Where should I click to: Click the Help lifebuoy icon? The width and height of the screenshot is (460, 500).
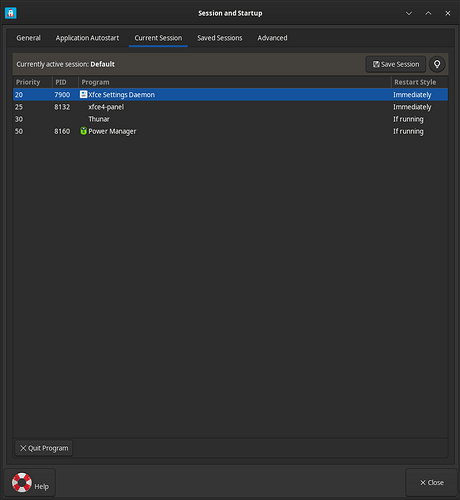[22, 482]
